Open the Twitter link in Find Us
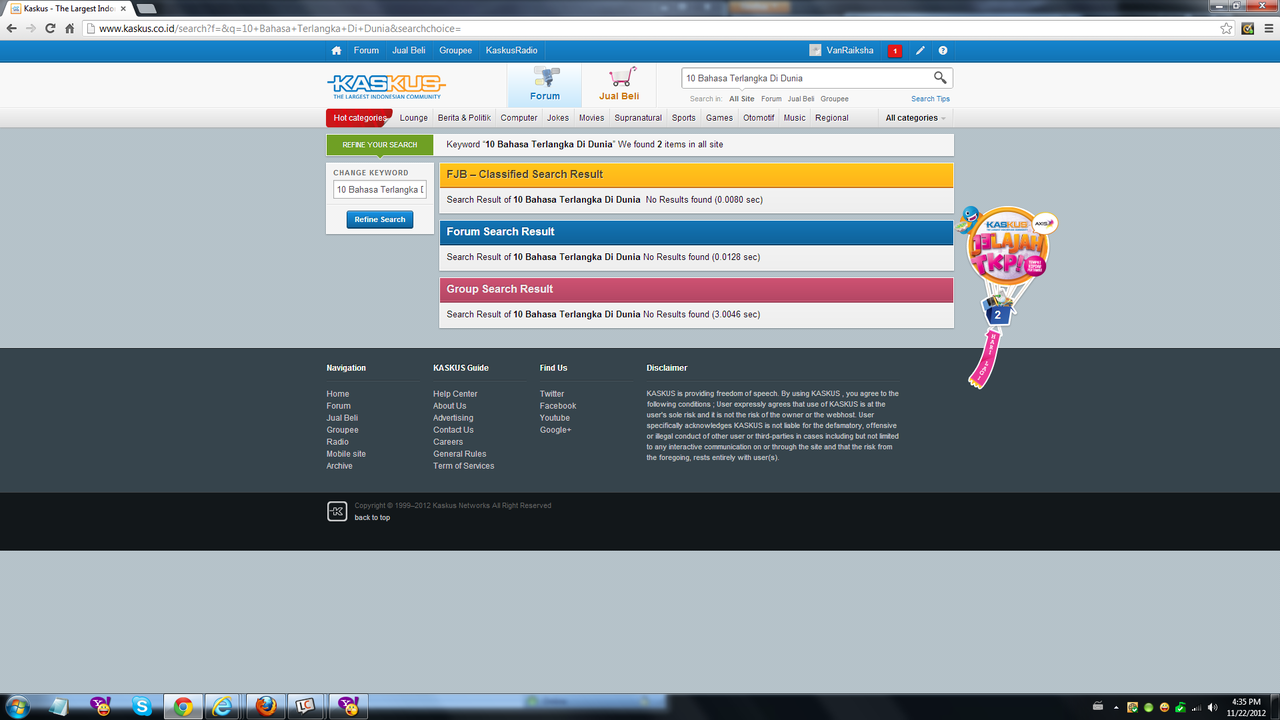1280x720 pixels. tap(552, 394)
